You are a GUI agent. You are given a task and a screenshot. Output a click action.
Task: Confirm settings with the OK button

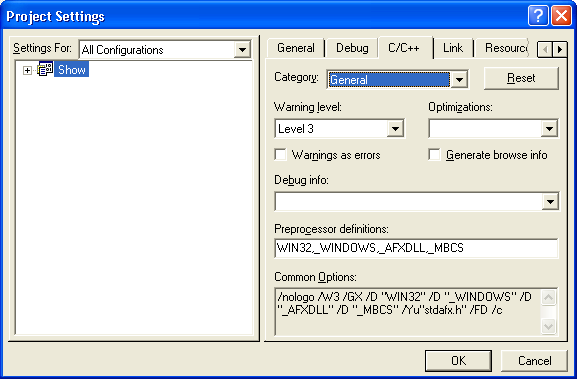pyautogui.click(x=458, y=361)
